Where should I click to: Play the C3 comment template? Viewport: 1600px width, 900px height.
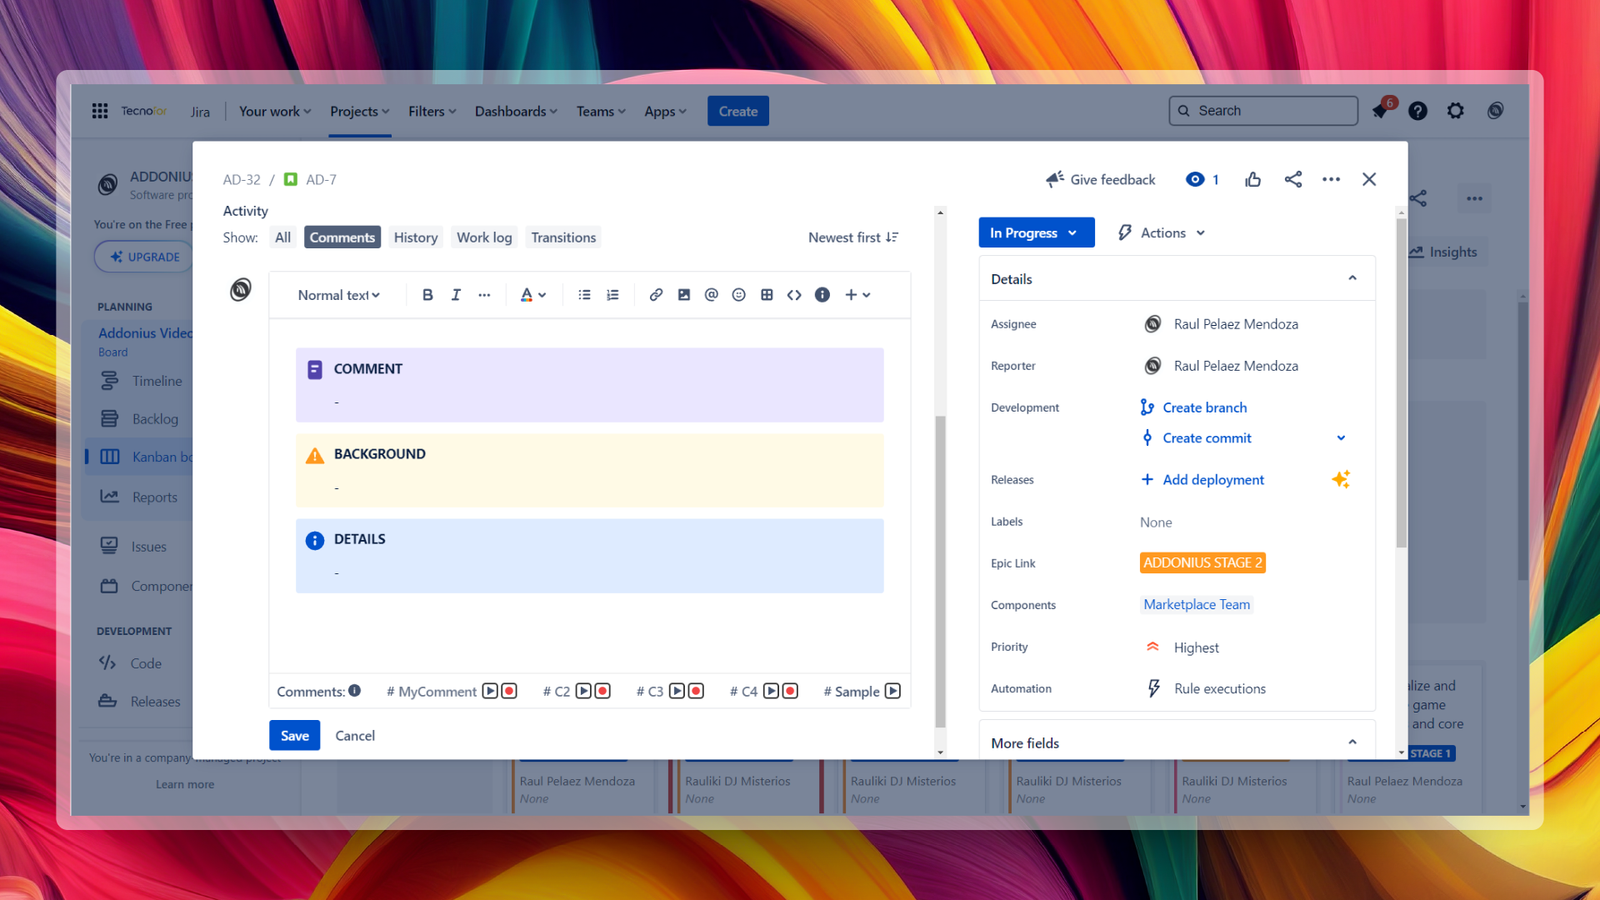(x=677, y=691)
